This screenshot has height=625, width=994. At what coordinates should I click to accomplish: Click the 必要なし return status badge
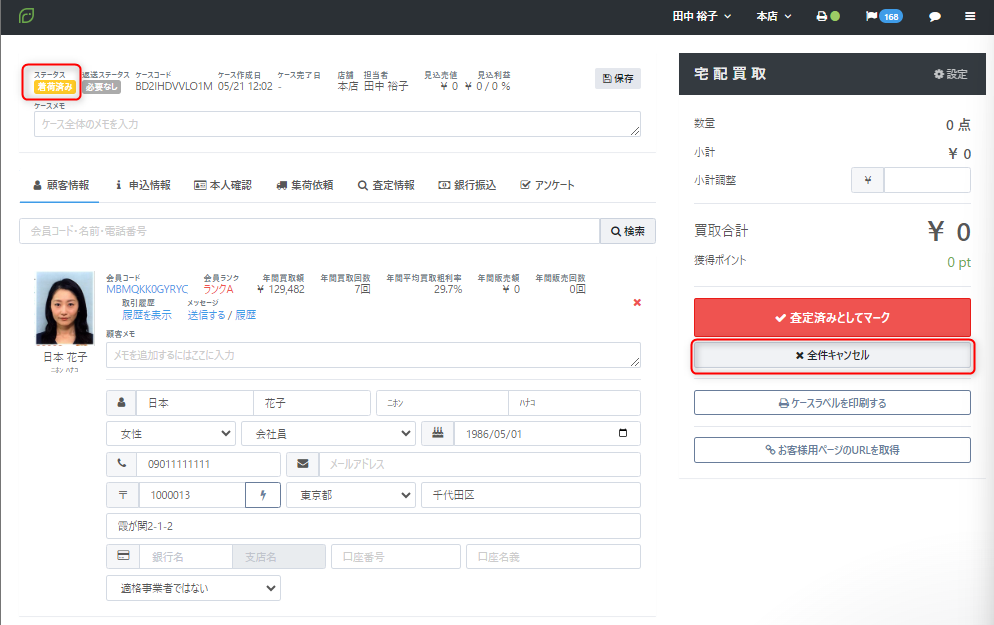tap(101, 87)
